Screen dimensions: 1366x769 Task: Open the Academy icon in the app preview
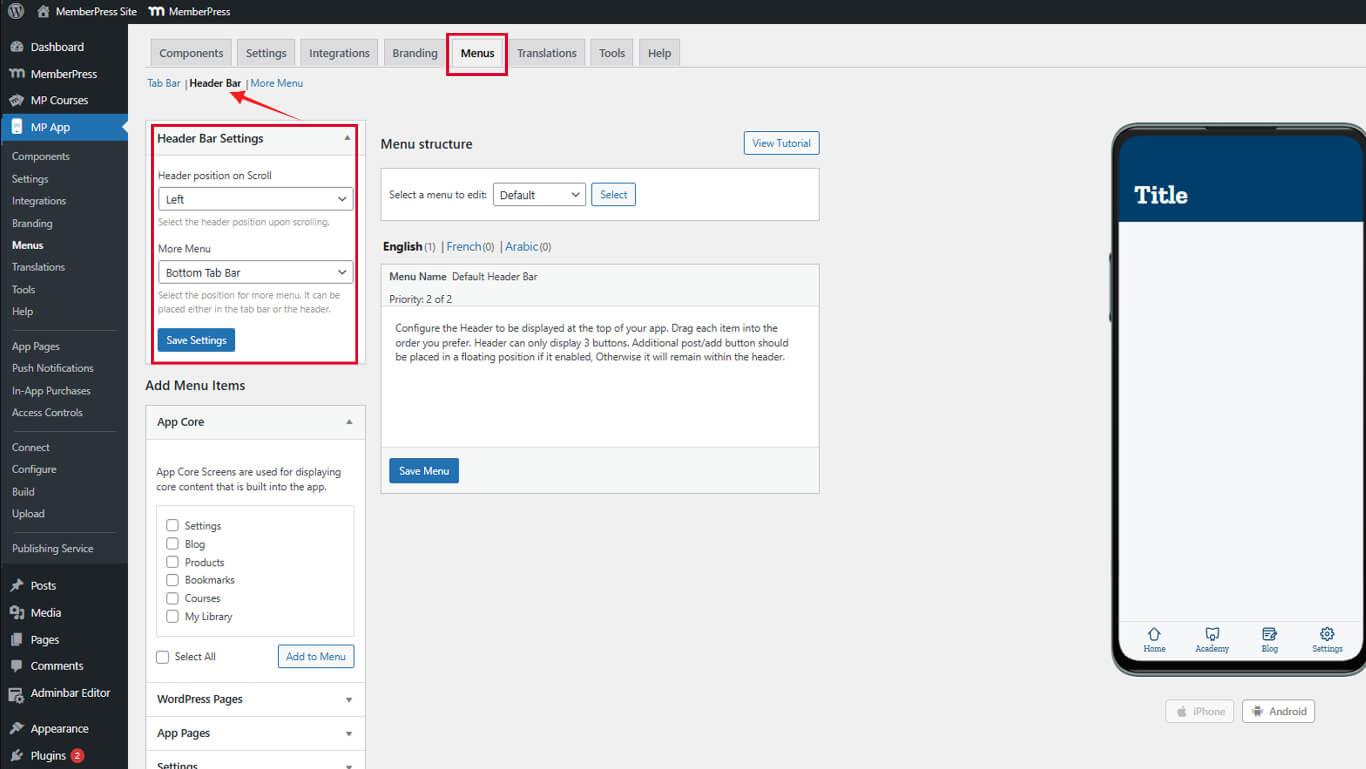(1211, 635)
